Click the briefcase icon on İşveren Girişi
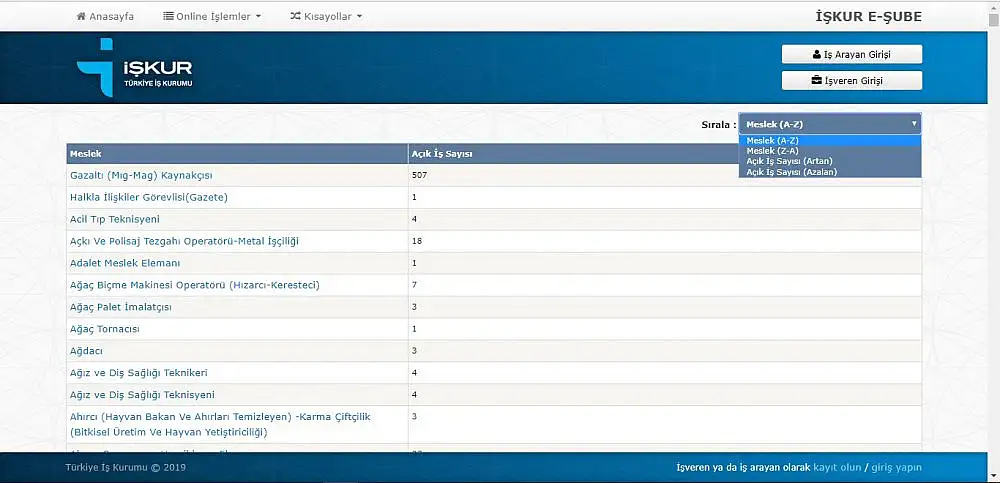The image size is (1000, 483). (816, 81)
